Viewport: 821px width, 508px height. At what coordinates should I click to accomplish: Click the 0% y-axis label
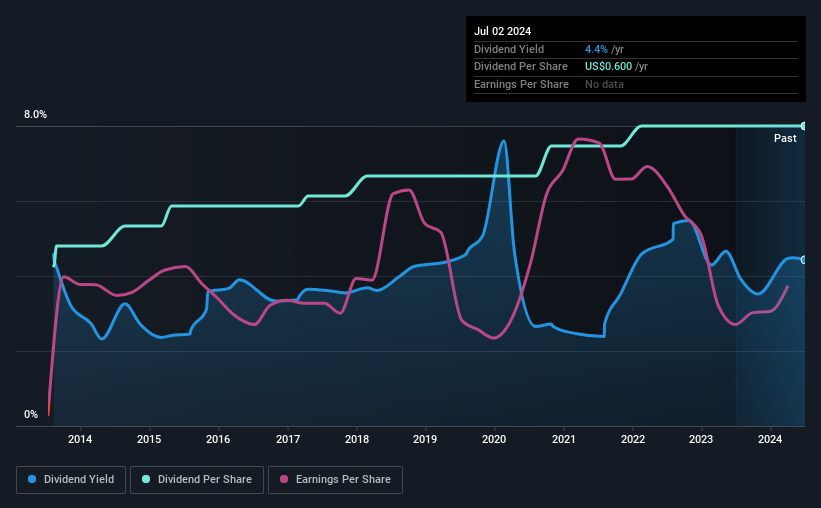pyautogui.click(x=31, y=414)
